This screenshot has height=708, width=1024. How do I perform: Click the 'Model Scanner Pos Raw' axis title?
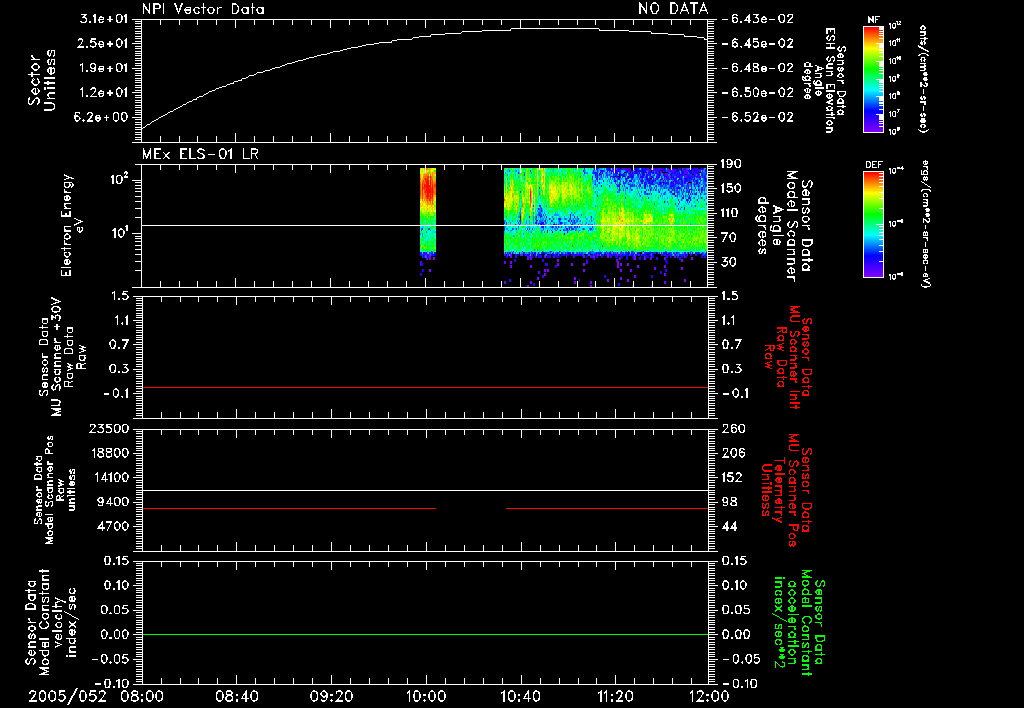point(54,490)
